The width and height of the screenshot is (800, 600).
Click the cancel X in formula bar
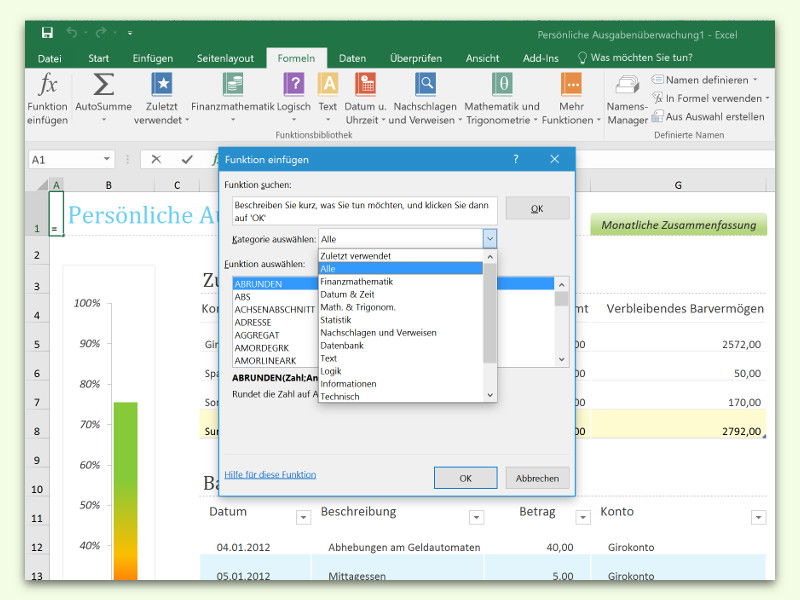156,160
